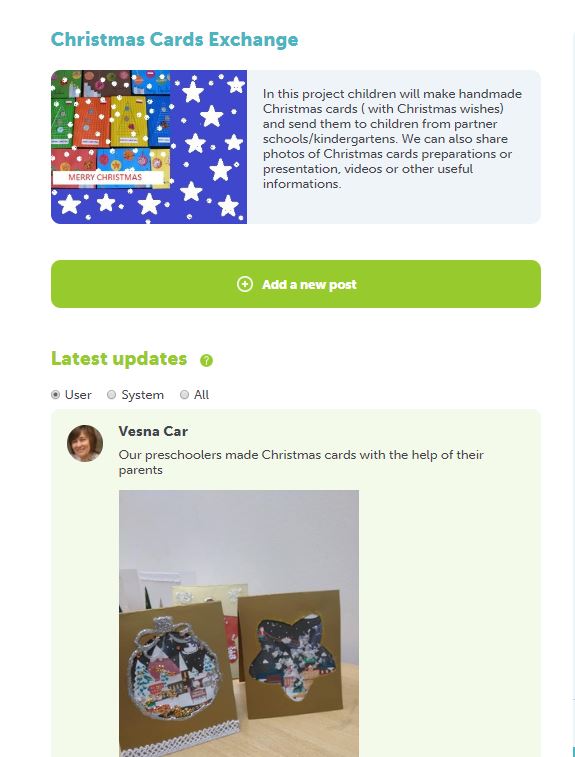This screenshot has height=757, width=575.
Task: Click the Christmas Cards Exchange title
Action: coord(174,40)
